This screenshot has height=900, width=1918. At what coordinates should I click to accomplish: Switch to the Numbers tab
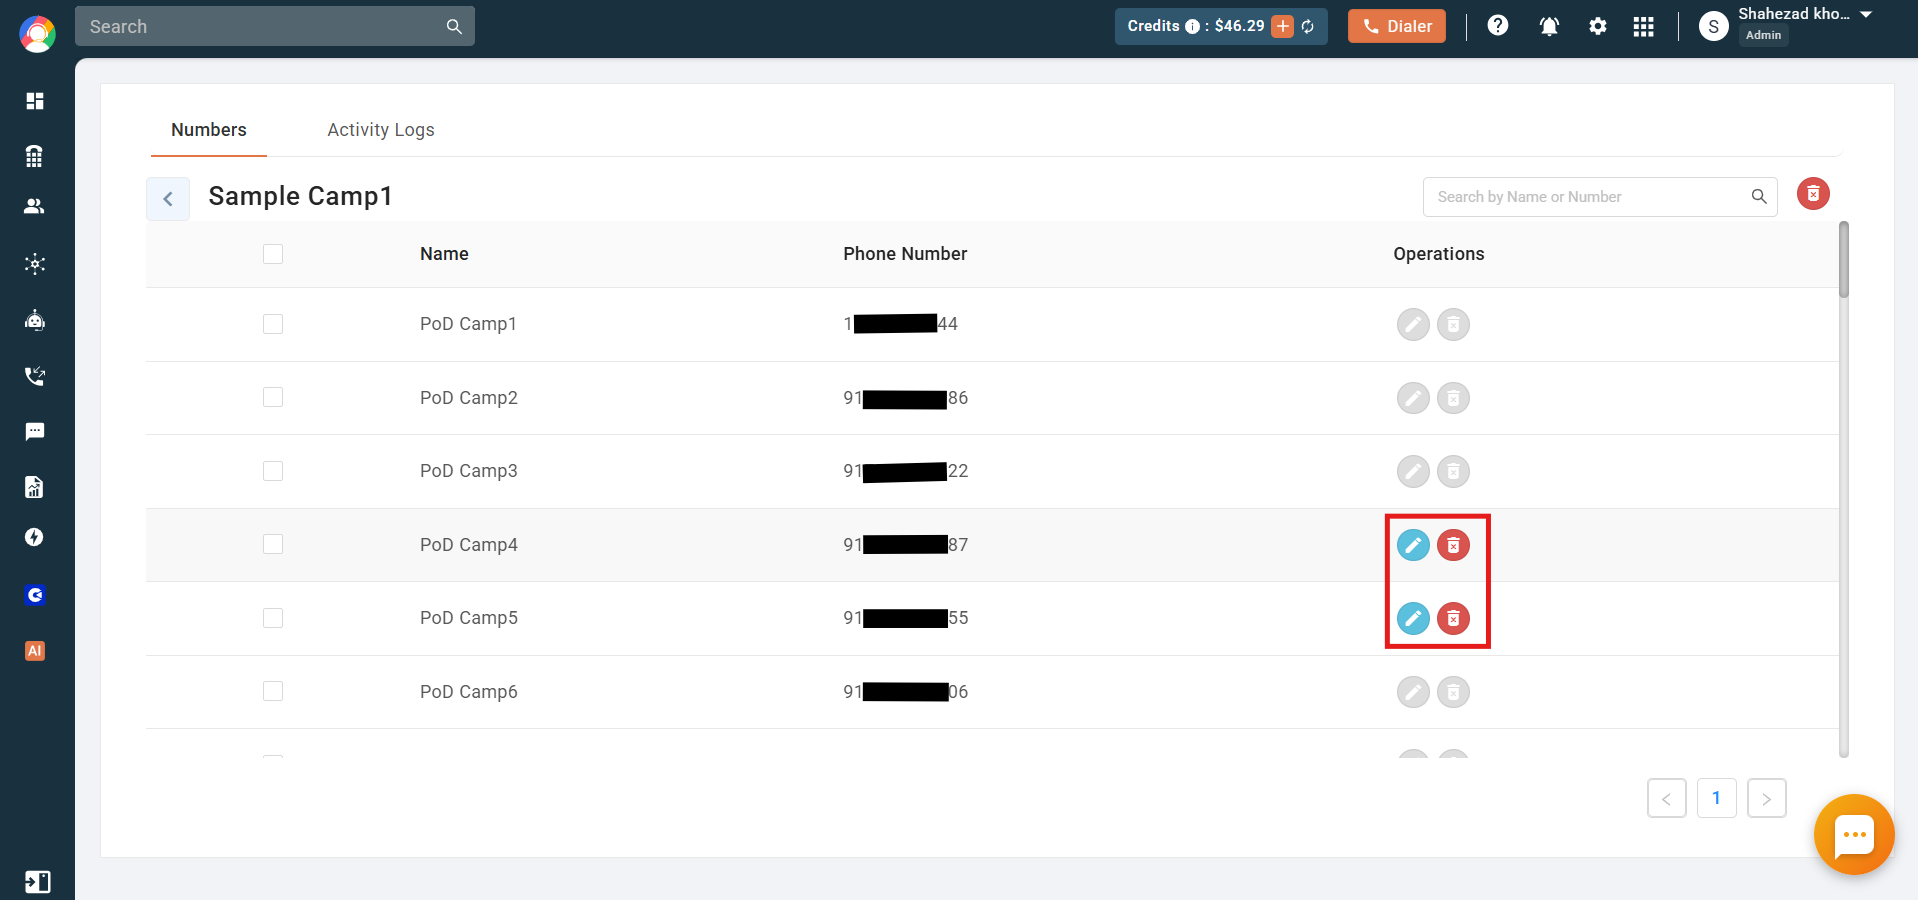209,130
